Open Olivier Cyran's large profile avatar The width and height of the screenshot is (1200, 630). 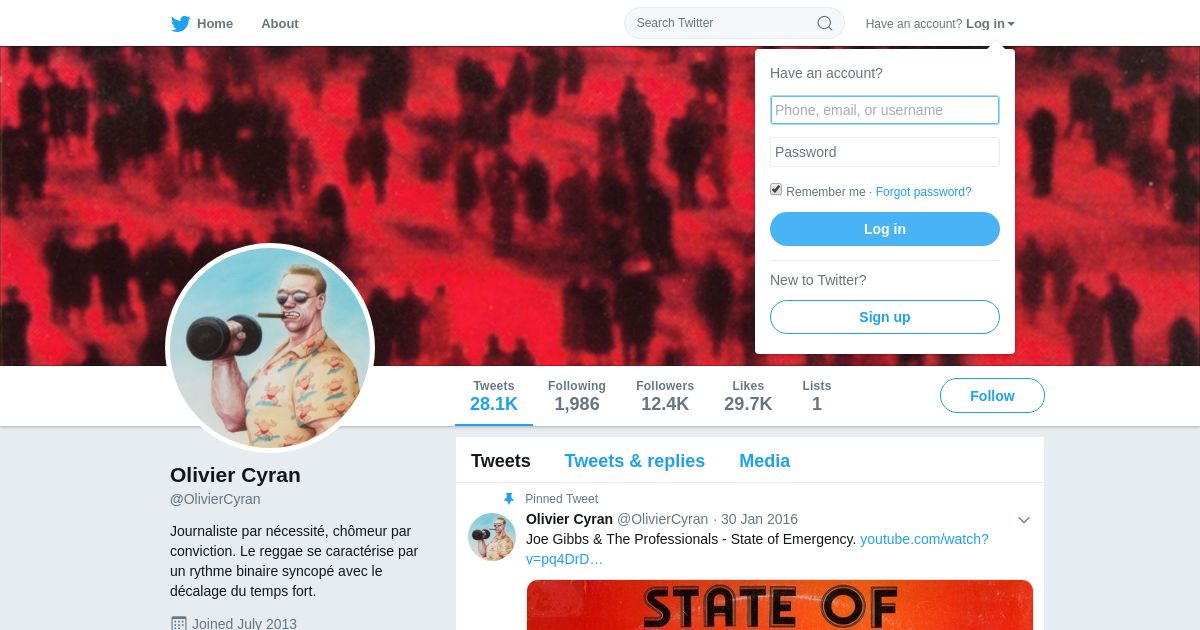(x=270, y=348)
